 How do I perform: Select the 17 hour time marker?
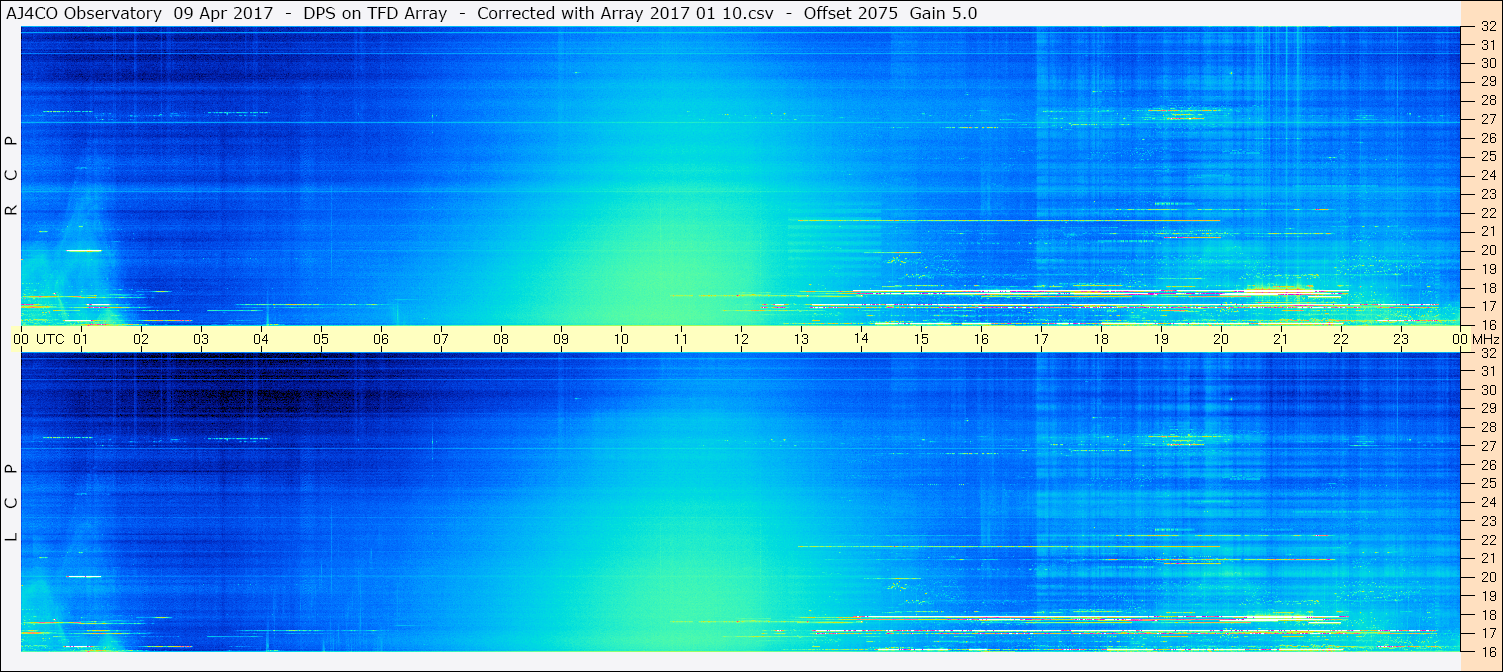(1041, 339)
